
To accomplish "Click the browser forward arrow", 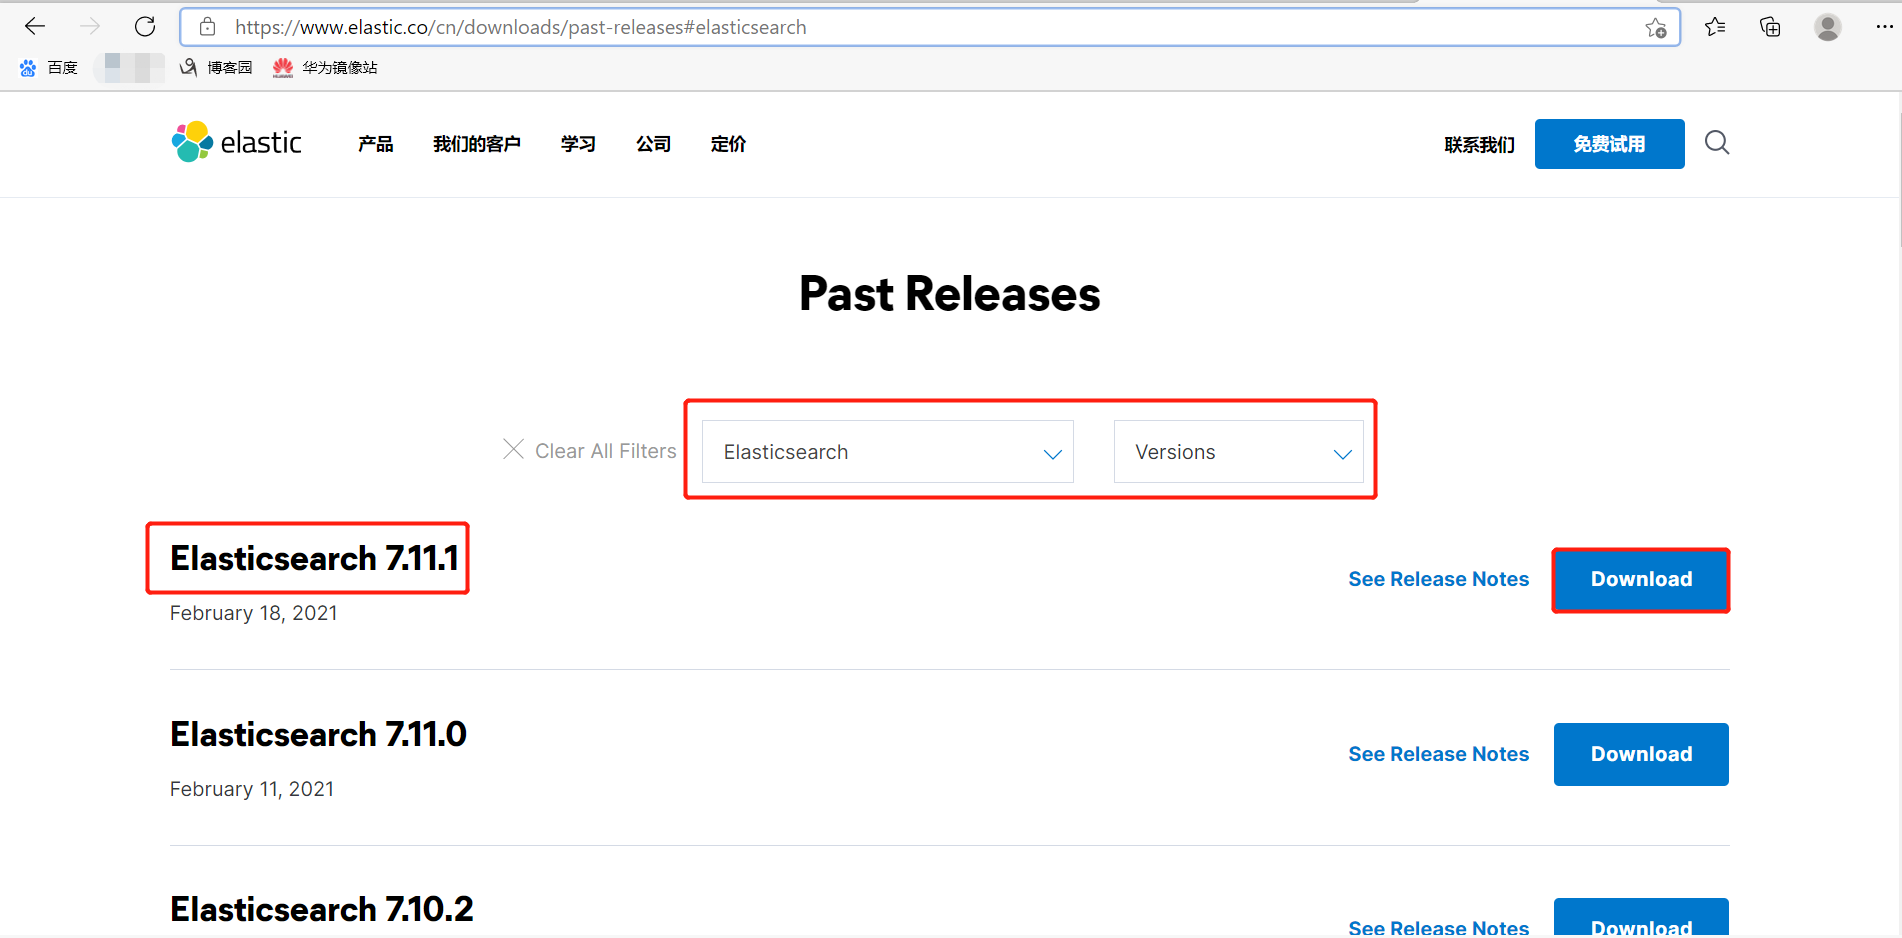I will pos(90,27).
